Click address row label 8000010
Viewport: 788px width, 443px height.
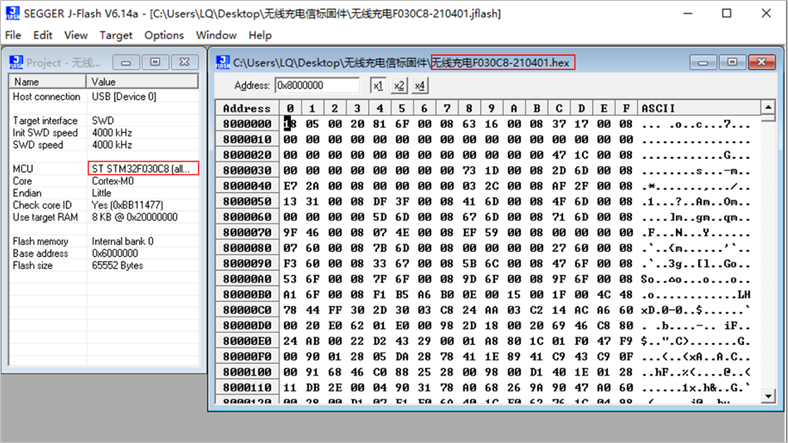click(x=247, y=139)
